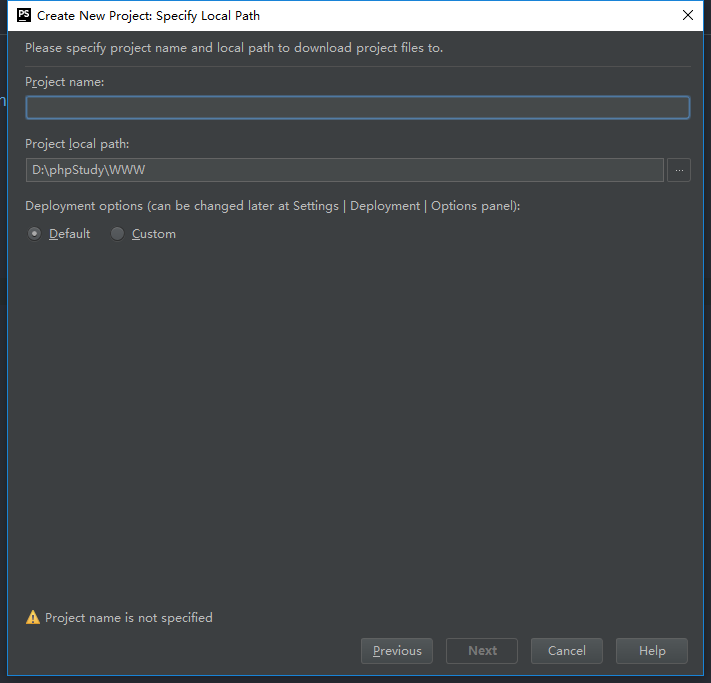Click the 'Default' radio label text
Screen dimensions: 711x683
(x=69, y=234)
